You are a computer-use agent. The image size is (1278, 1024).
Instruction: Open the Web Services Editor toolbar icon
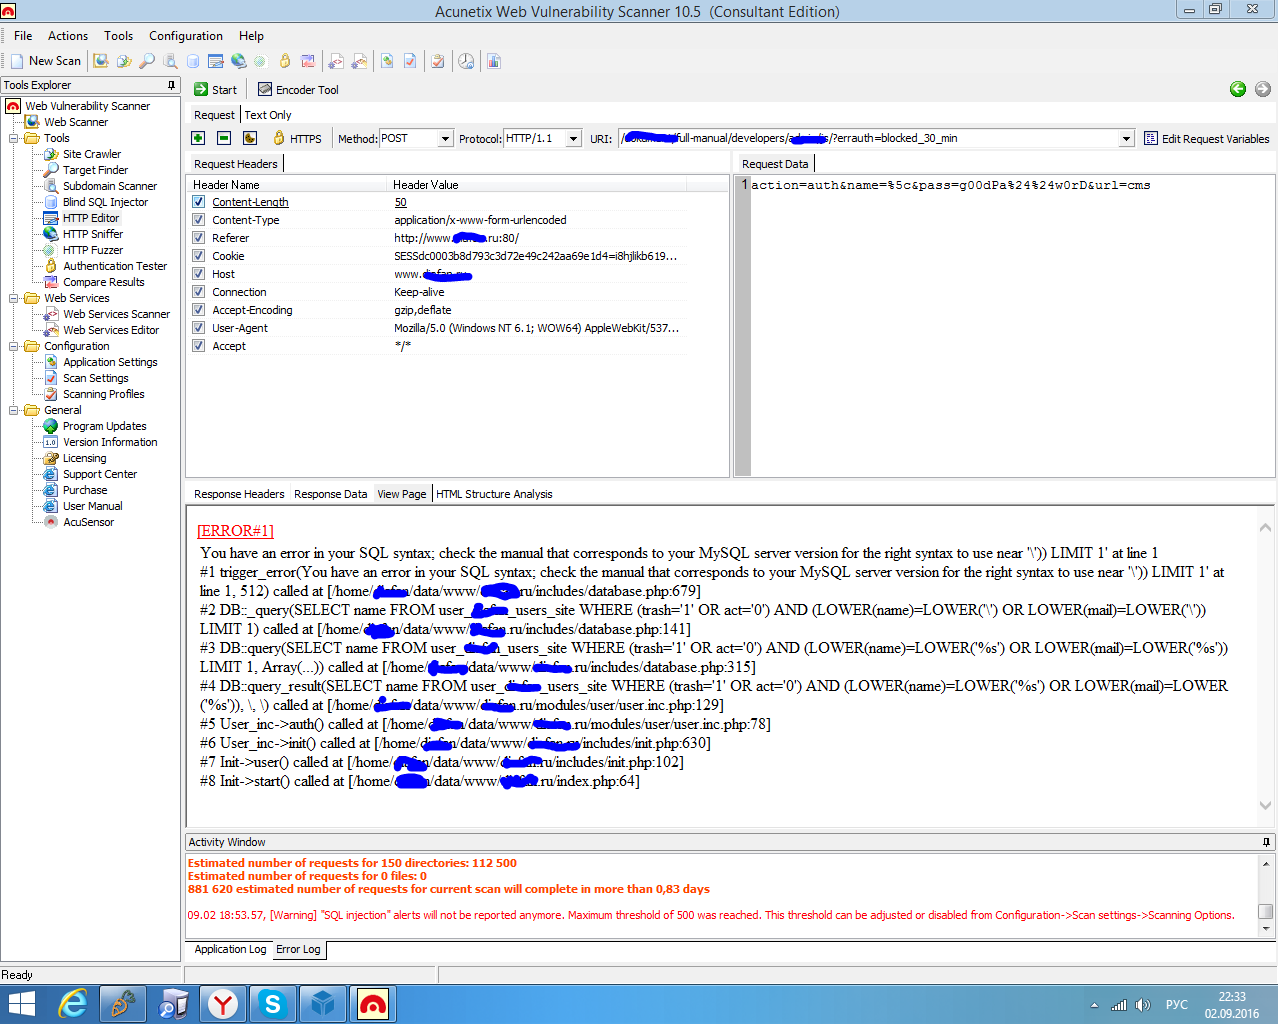(x=359, y=61)
